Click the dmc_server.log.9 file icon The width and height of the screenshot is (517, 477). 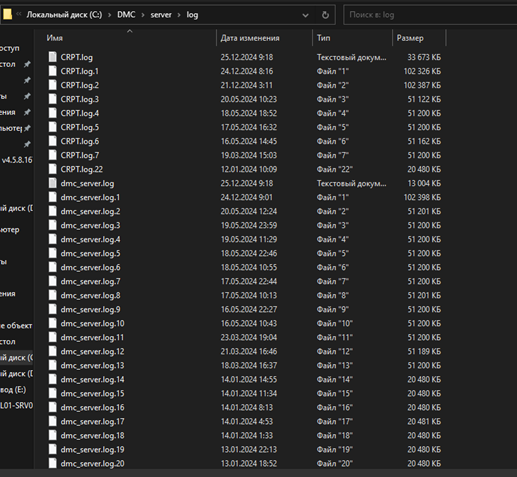[52, 309]
